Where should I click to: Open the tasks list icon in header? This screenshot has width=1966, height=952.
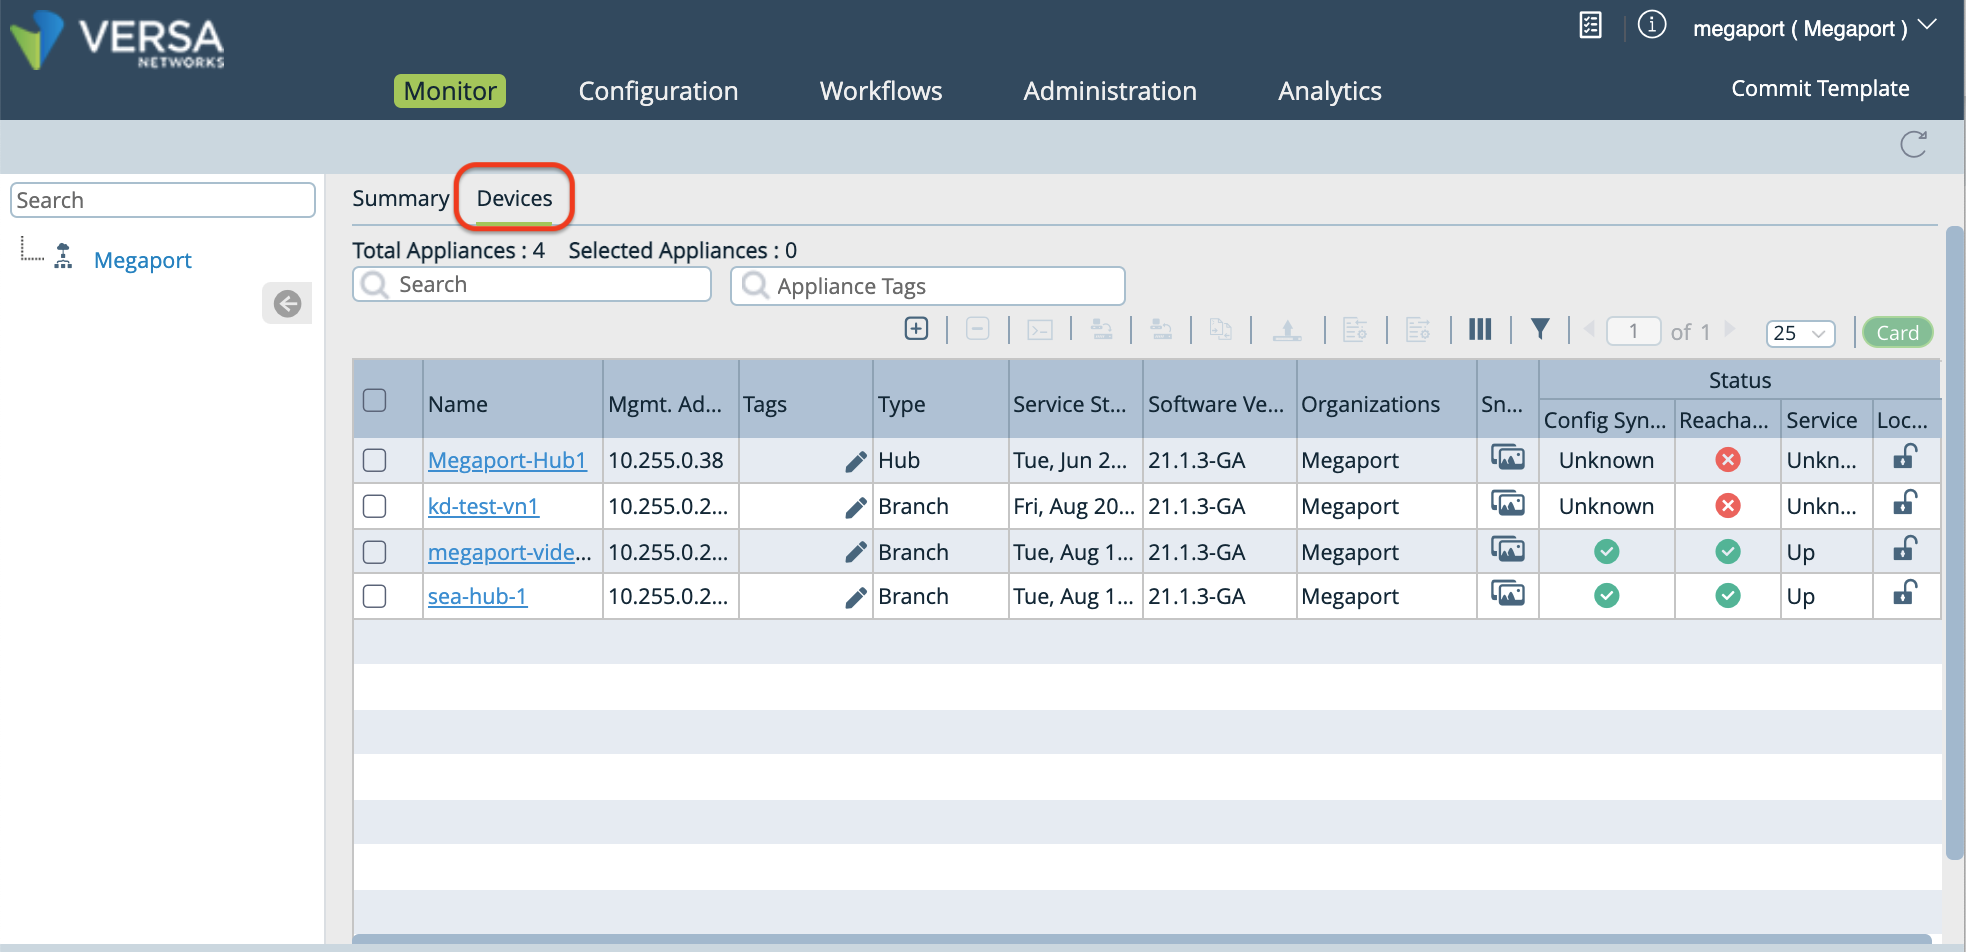coord(1590,25)
